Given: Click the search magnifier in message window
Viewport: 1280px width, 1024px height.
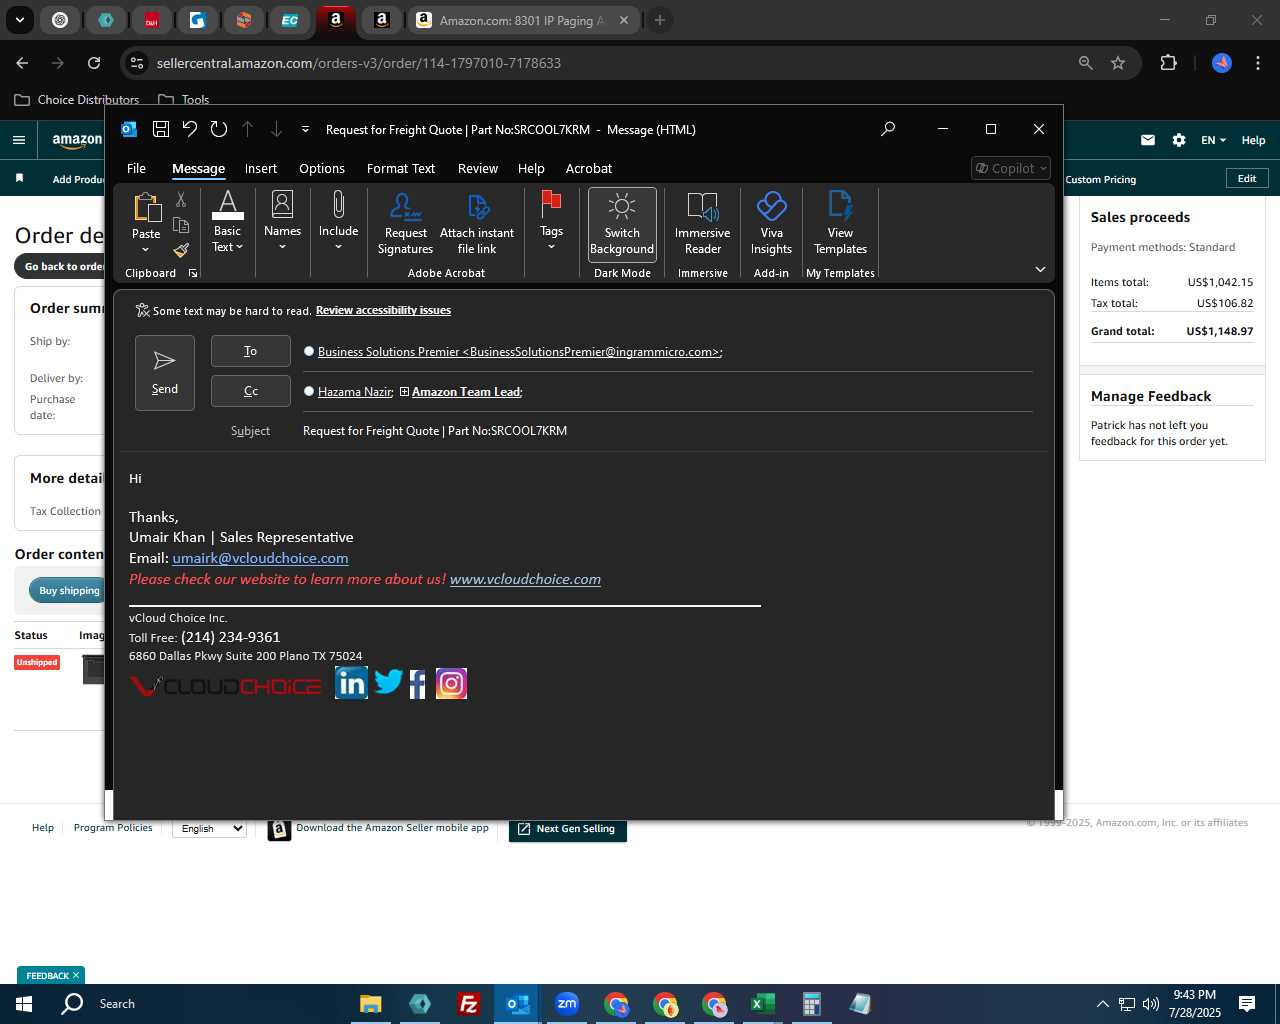Looking at the screenshot, I should click(888, 129).
